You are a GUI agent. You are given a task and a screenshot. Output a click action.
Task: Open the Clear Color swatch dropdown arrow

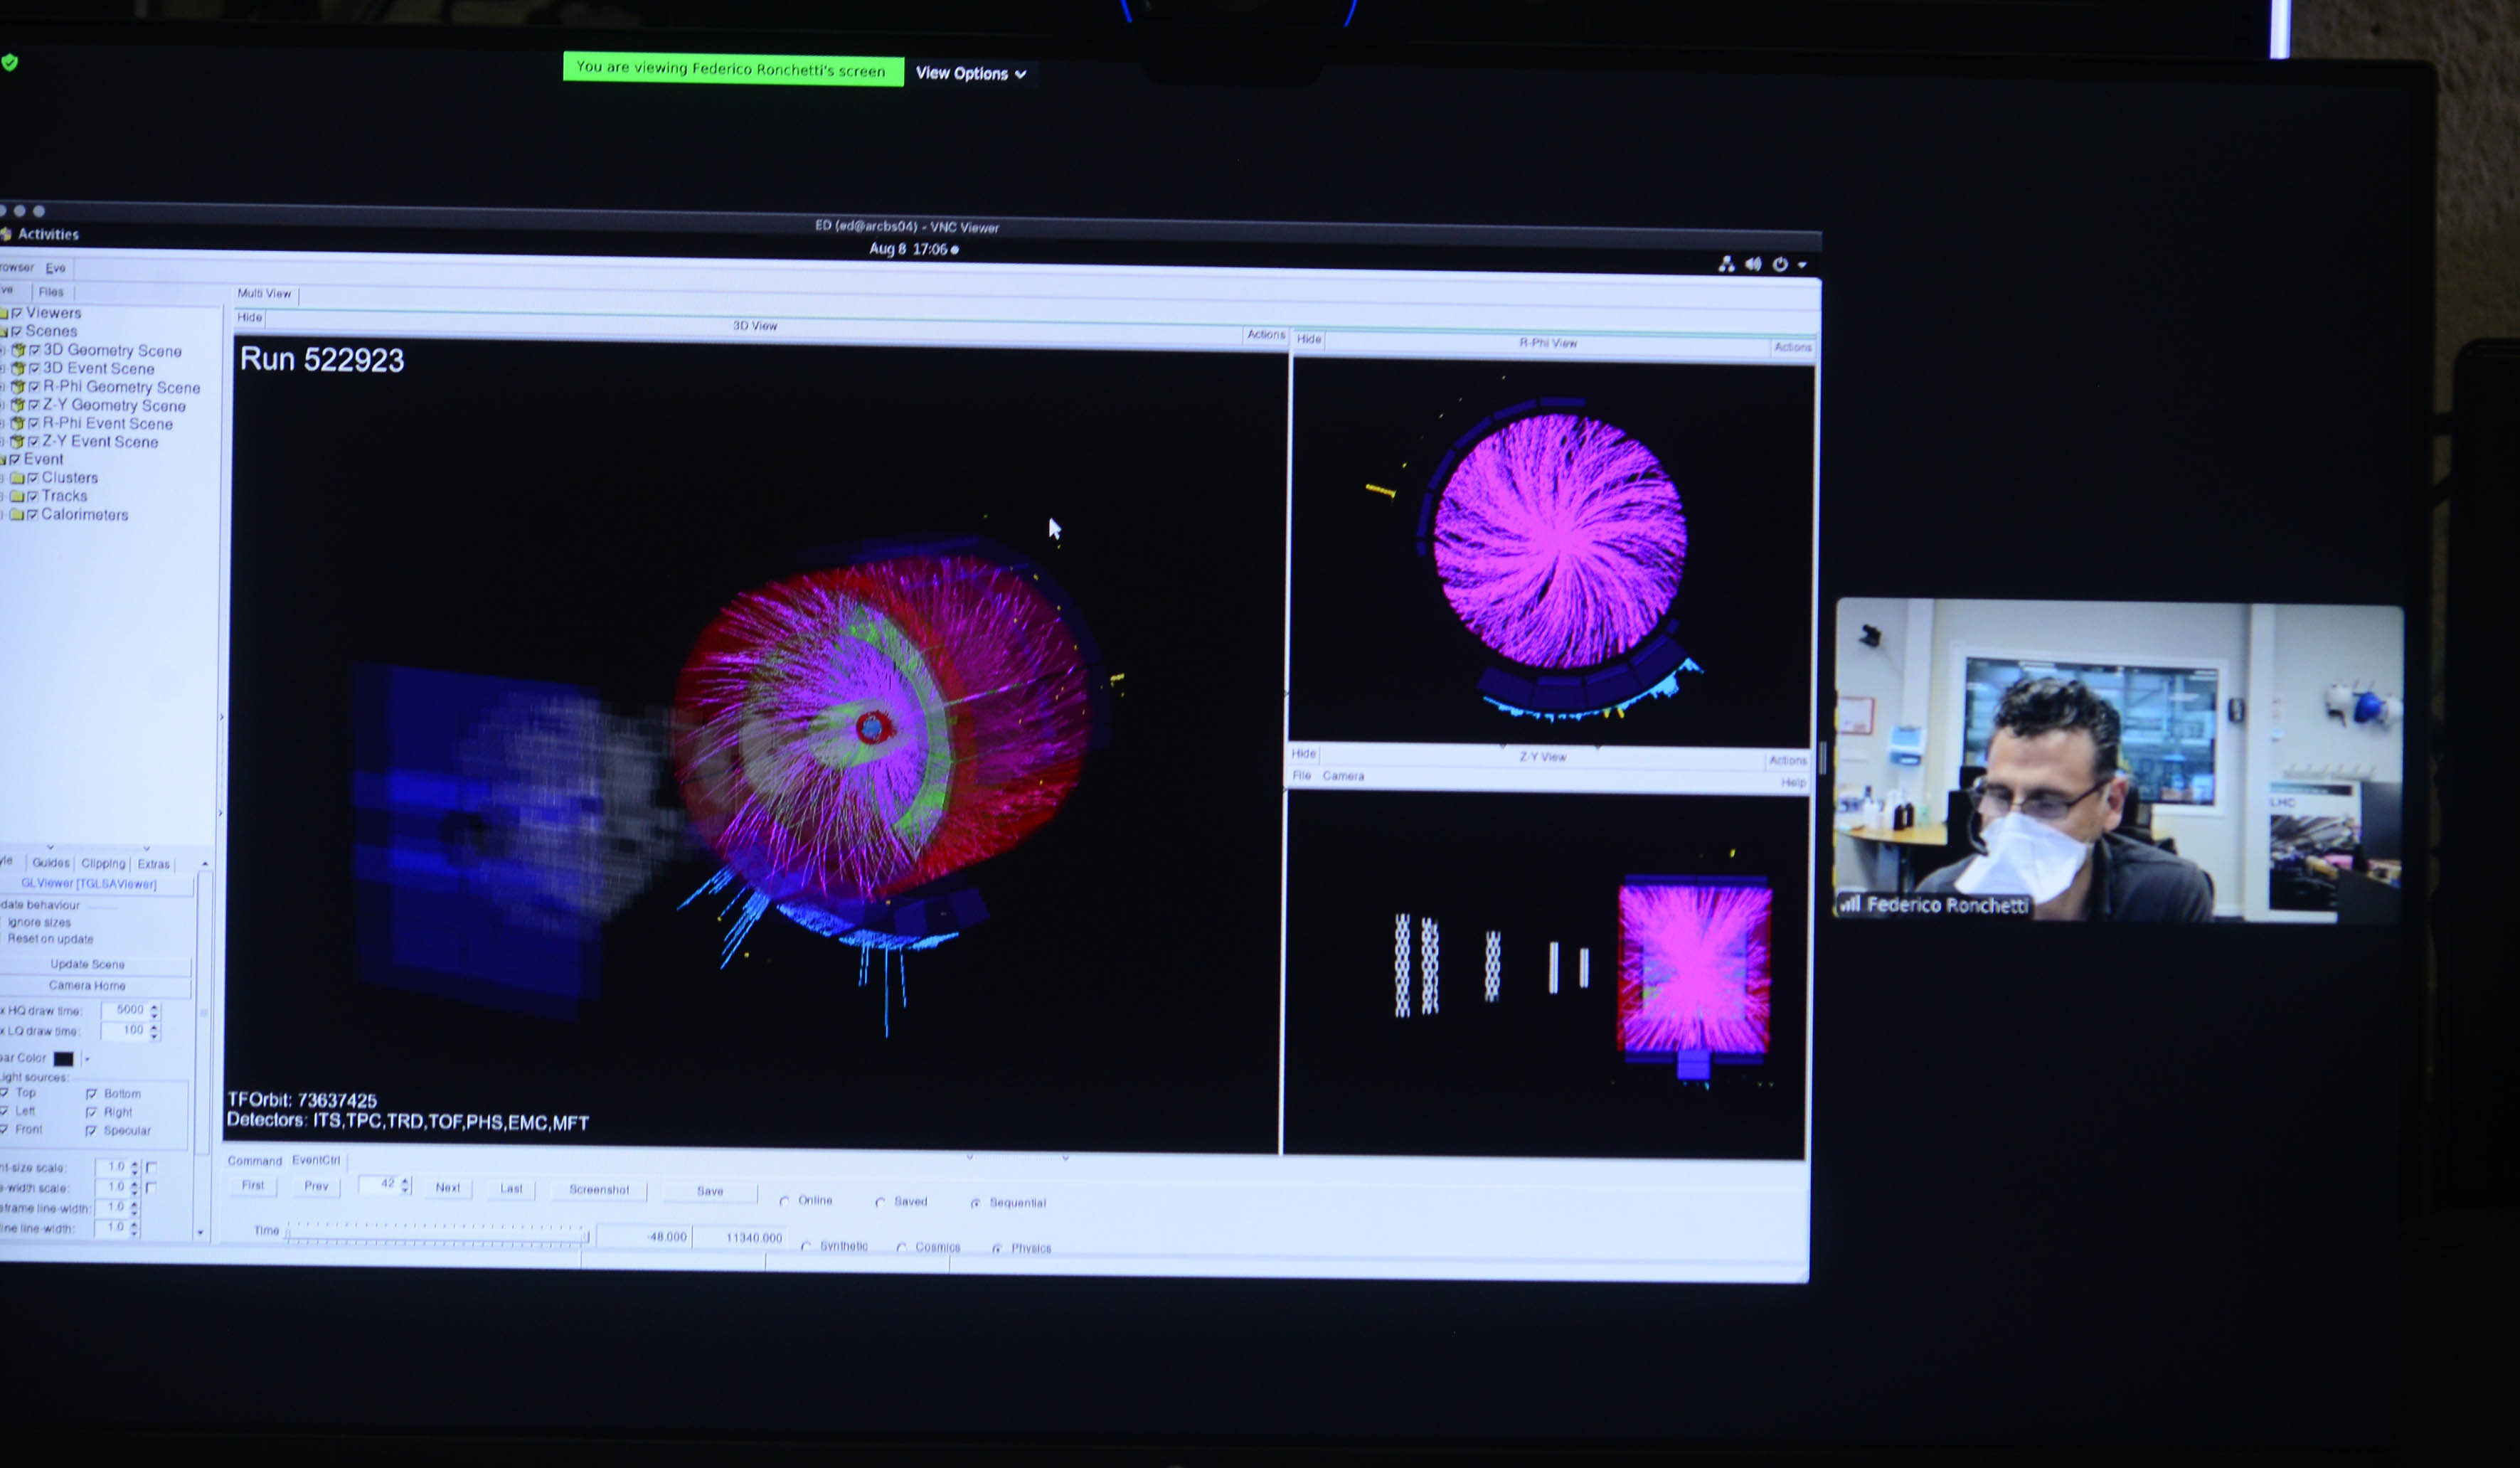(x=87, y=1059)
